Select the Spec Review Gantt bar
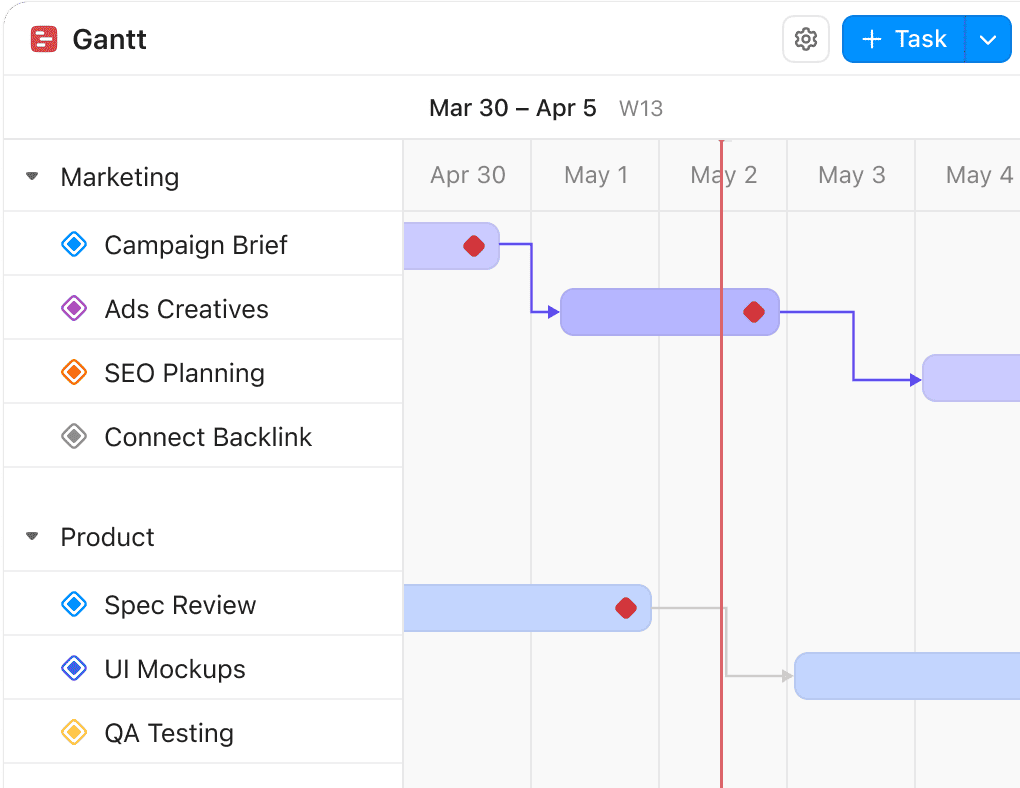 click(x=528, y=608)
